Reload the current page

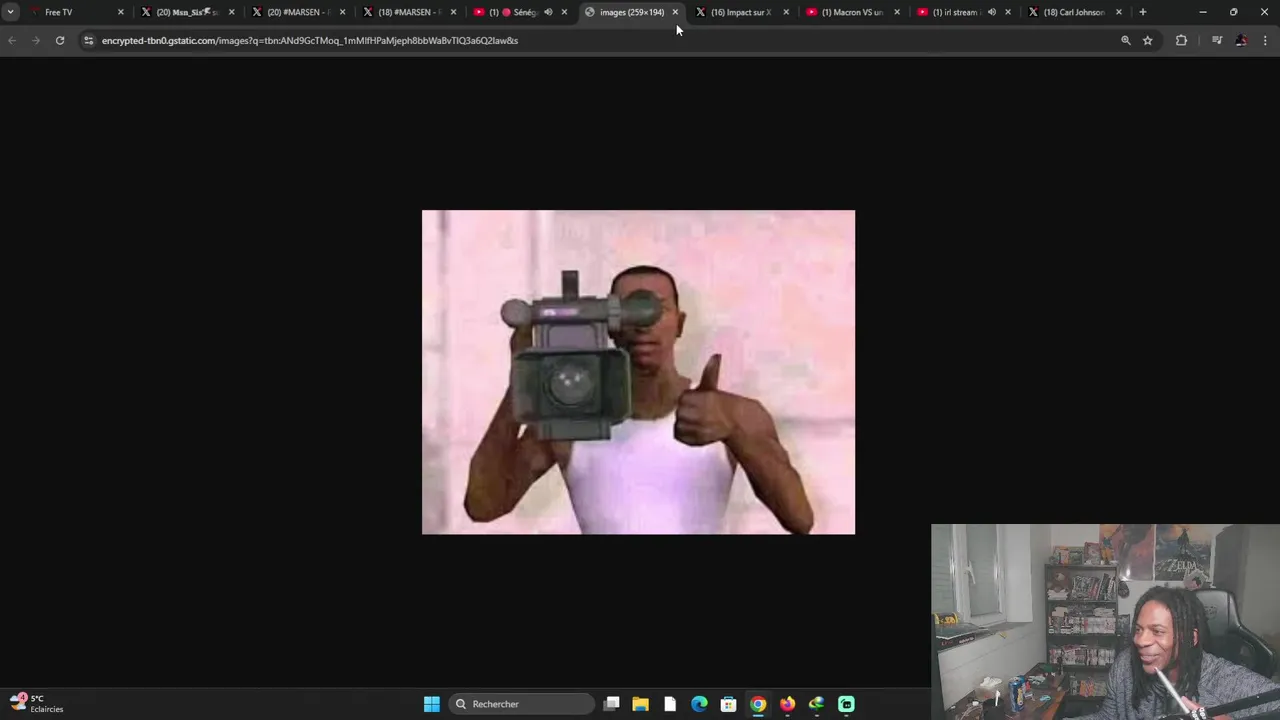[60, 40]
